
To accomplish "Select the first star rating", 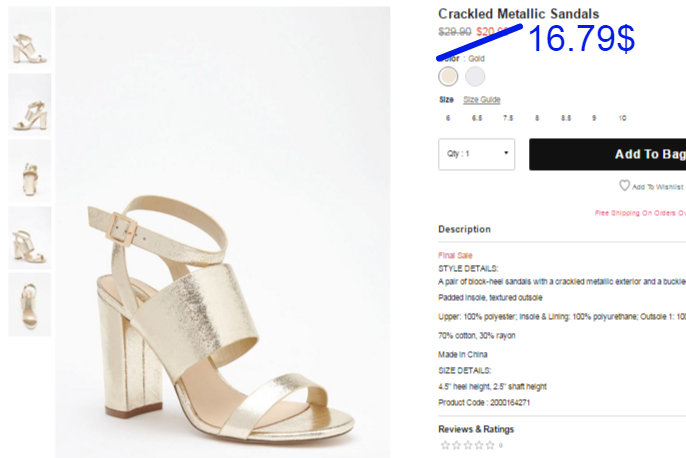I will coord(445,445).
